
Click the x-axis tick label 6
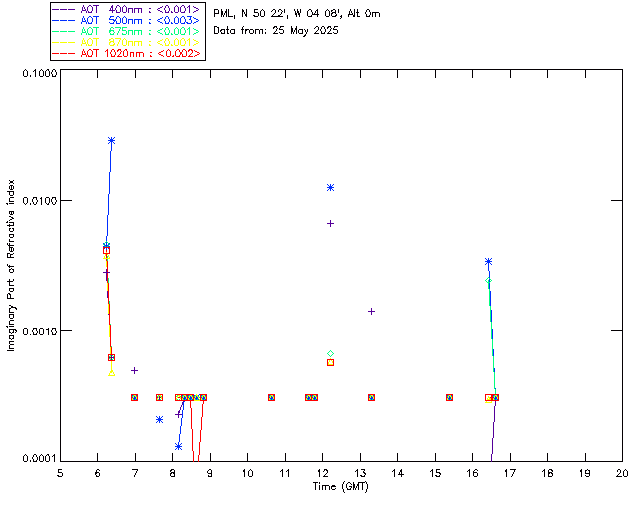[98, 473]
